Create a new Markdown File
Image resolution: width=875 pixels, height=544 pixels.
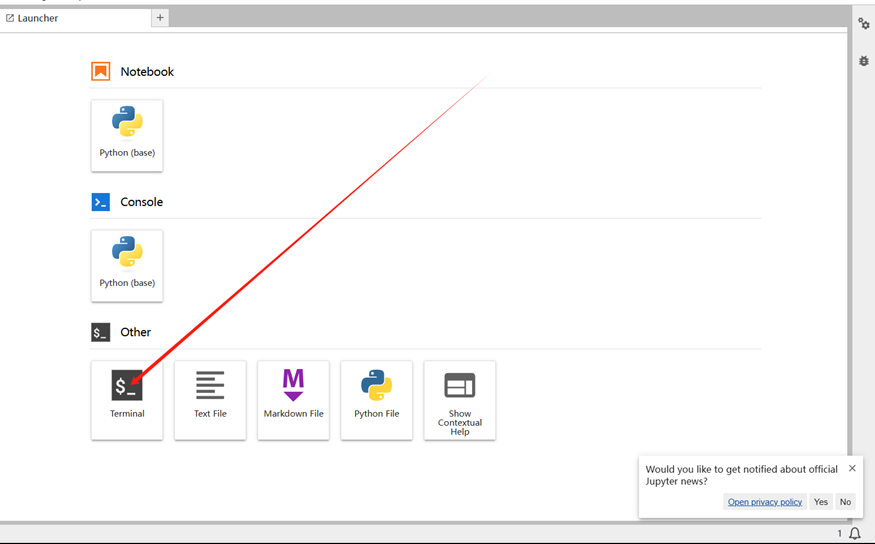pos(293,400)
